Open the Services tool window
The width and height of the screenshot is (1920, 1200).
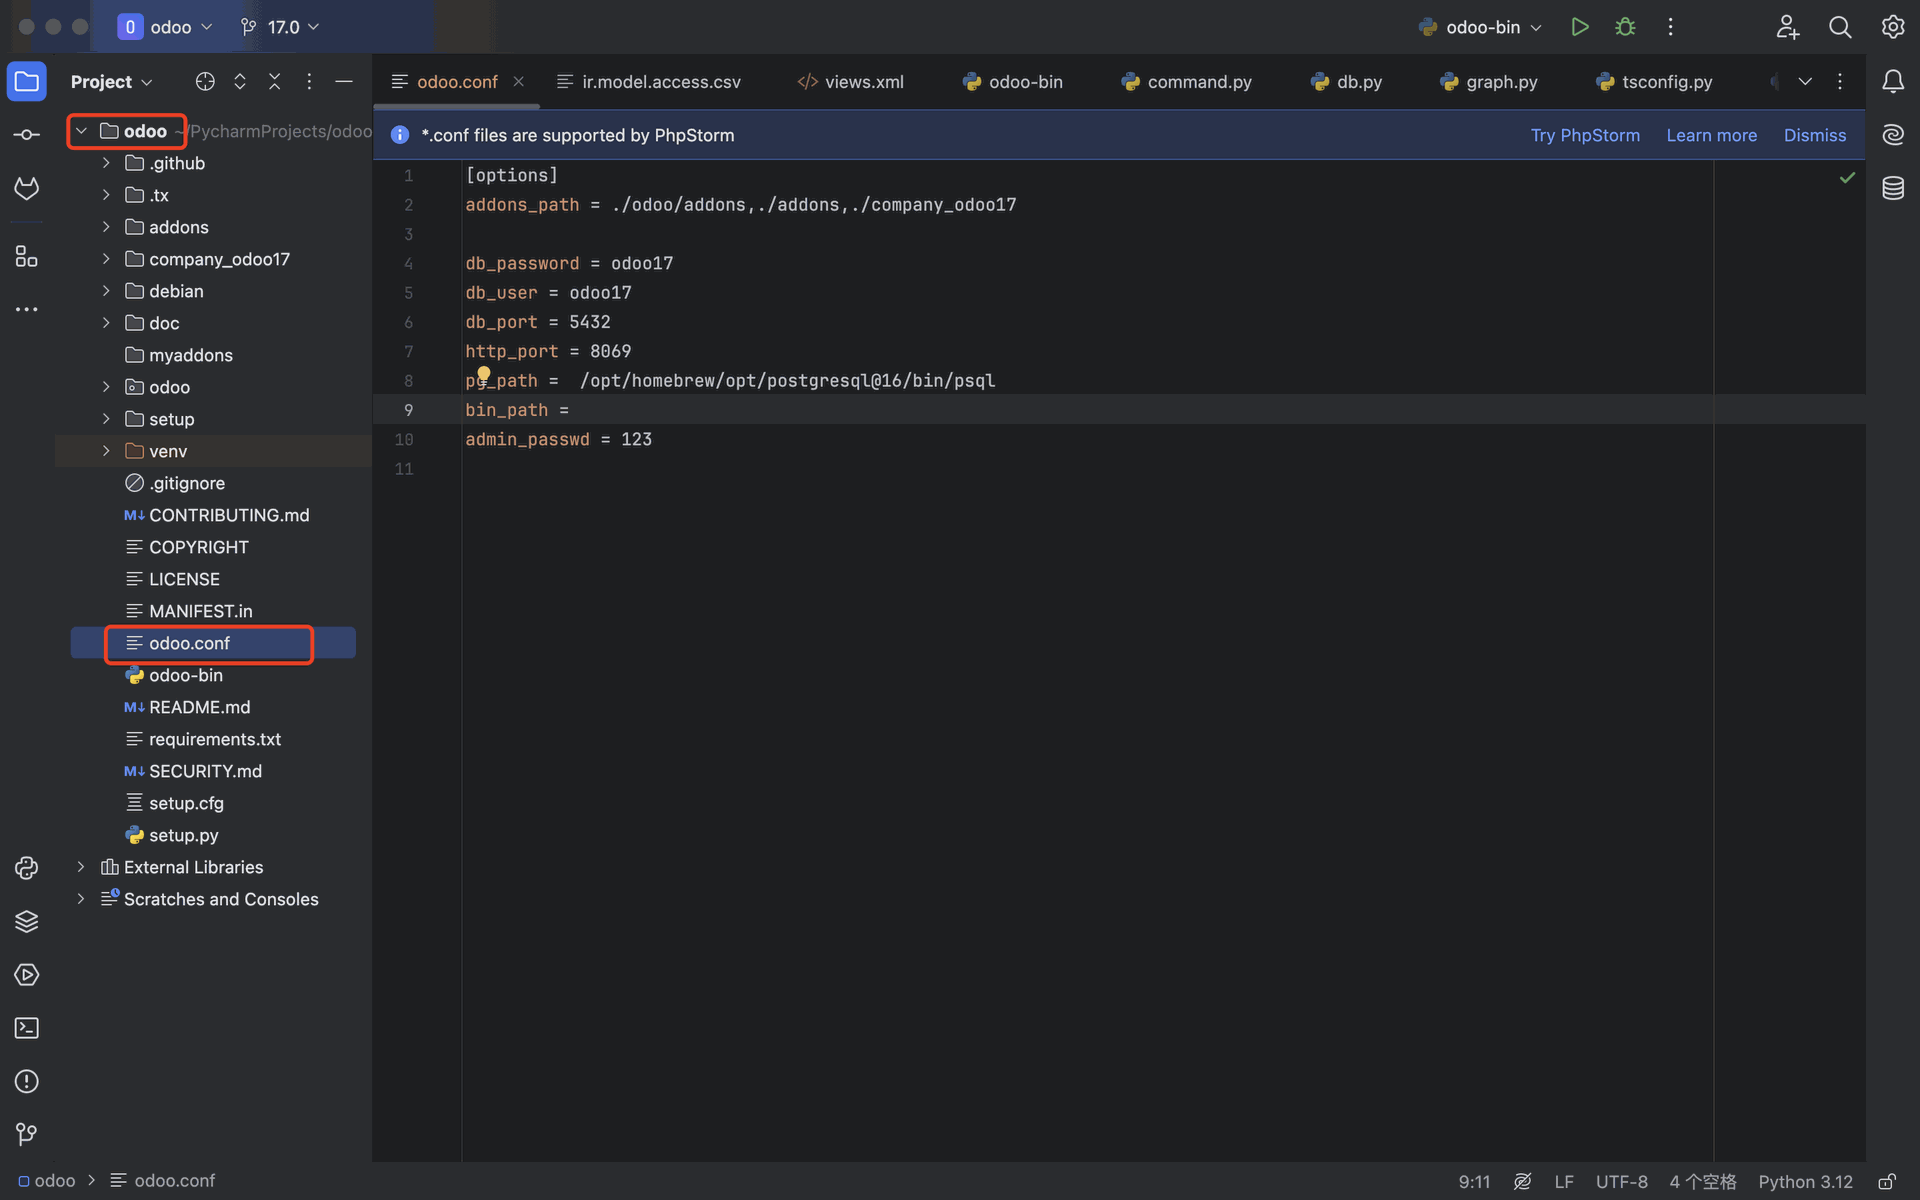(x=27, y=975)
